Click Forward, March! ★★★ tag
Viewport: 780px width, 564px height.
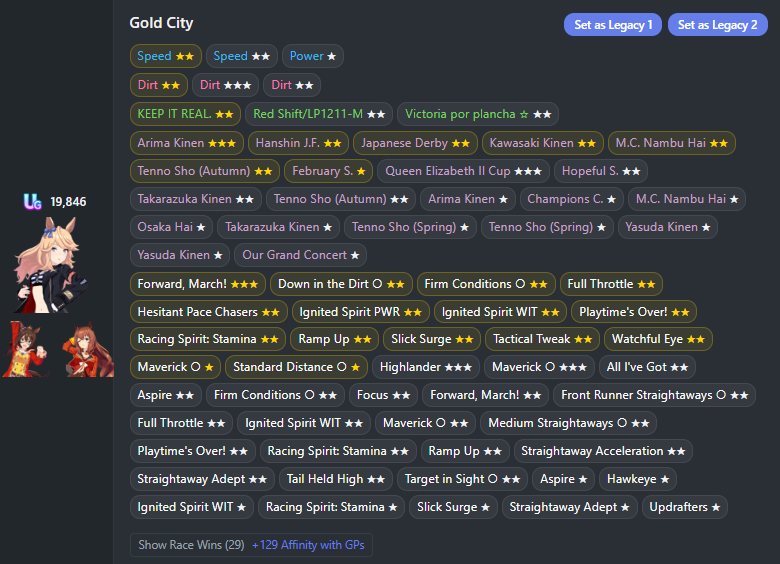pyautogui.click(x=197, y=284)
